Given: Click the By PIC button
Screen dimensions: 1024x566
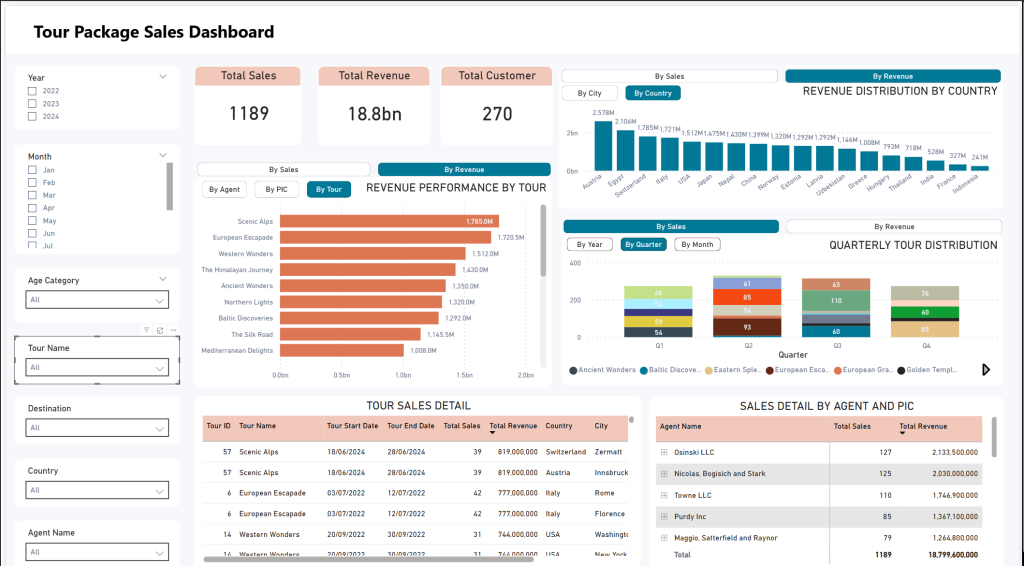Looking at the screenshot, I should (276, 189).
